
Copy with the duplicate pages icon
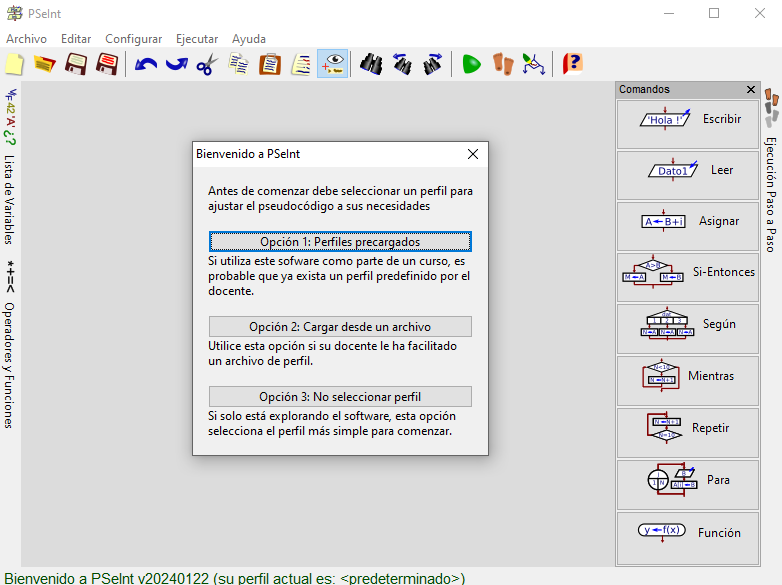tap(238, 64)
